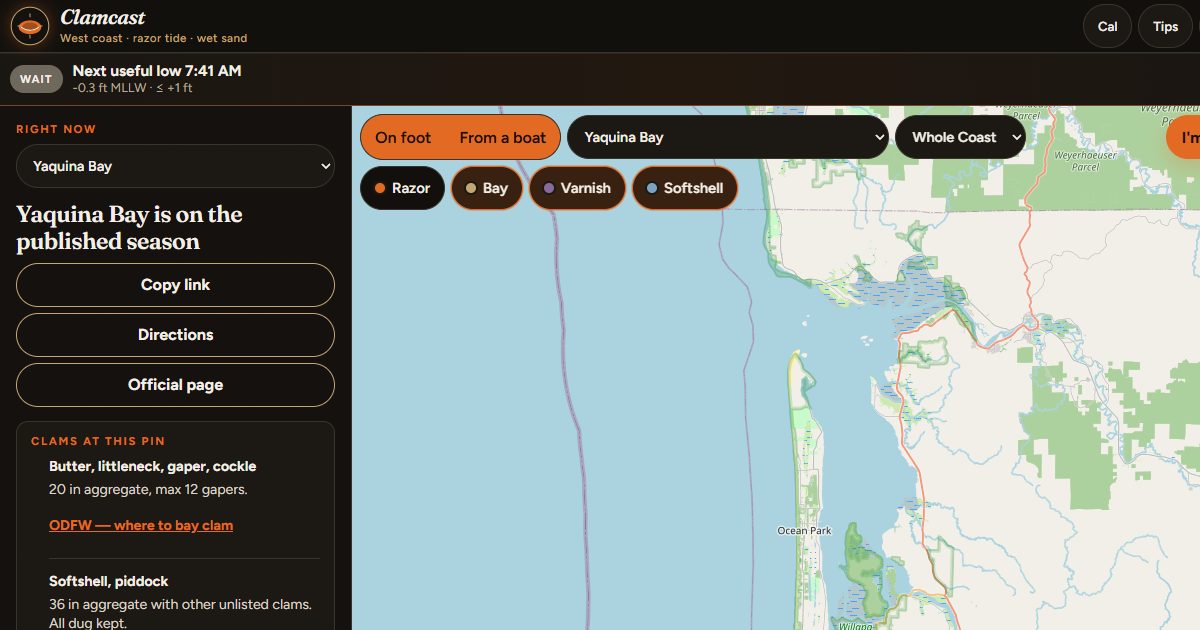Viewport: 1200px width, 630px height.
Task: Click the WAIT status badge
Action: coord(36,79)
